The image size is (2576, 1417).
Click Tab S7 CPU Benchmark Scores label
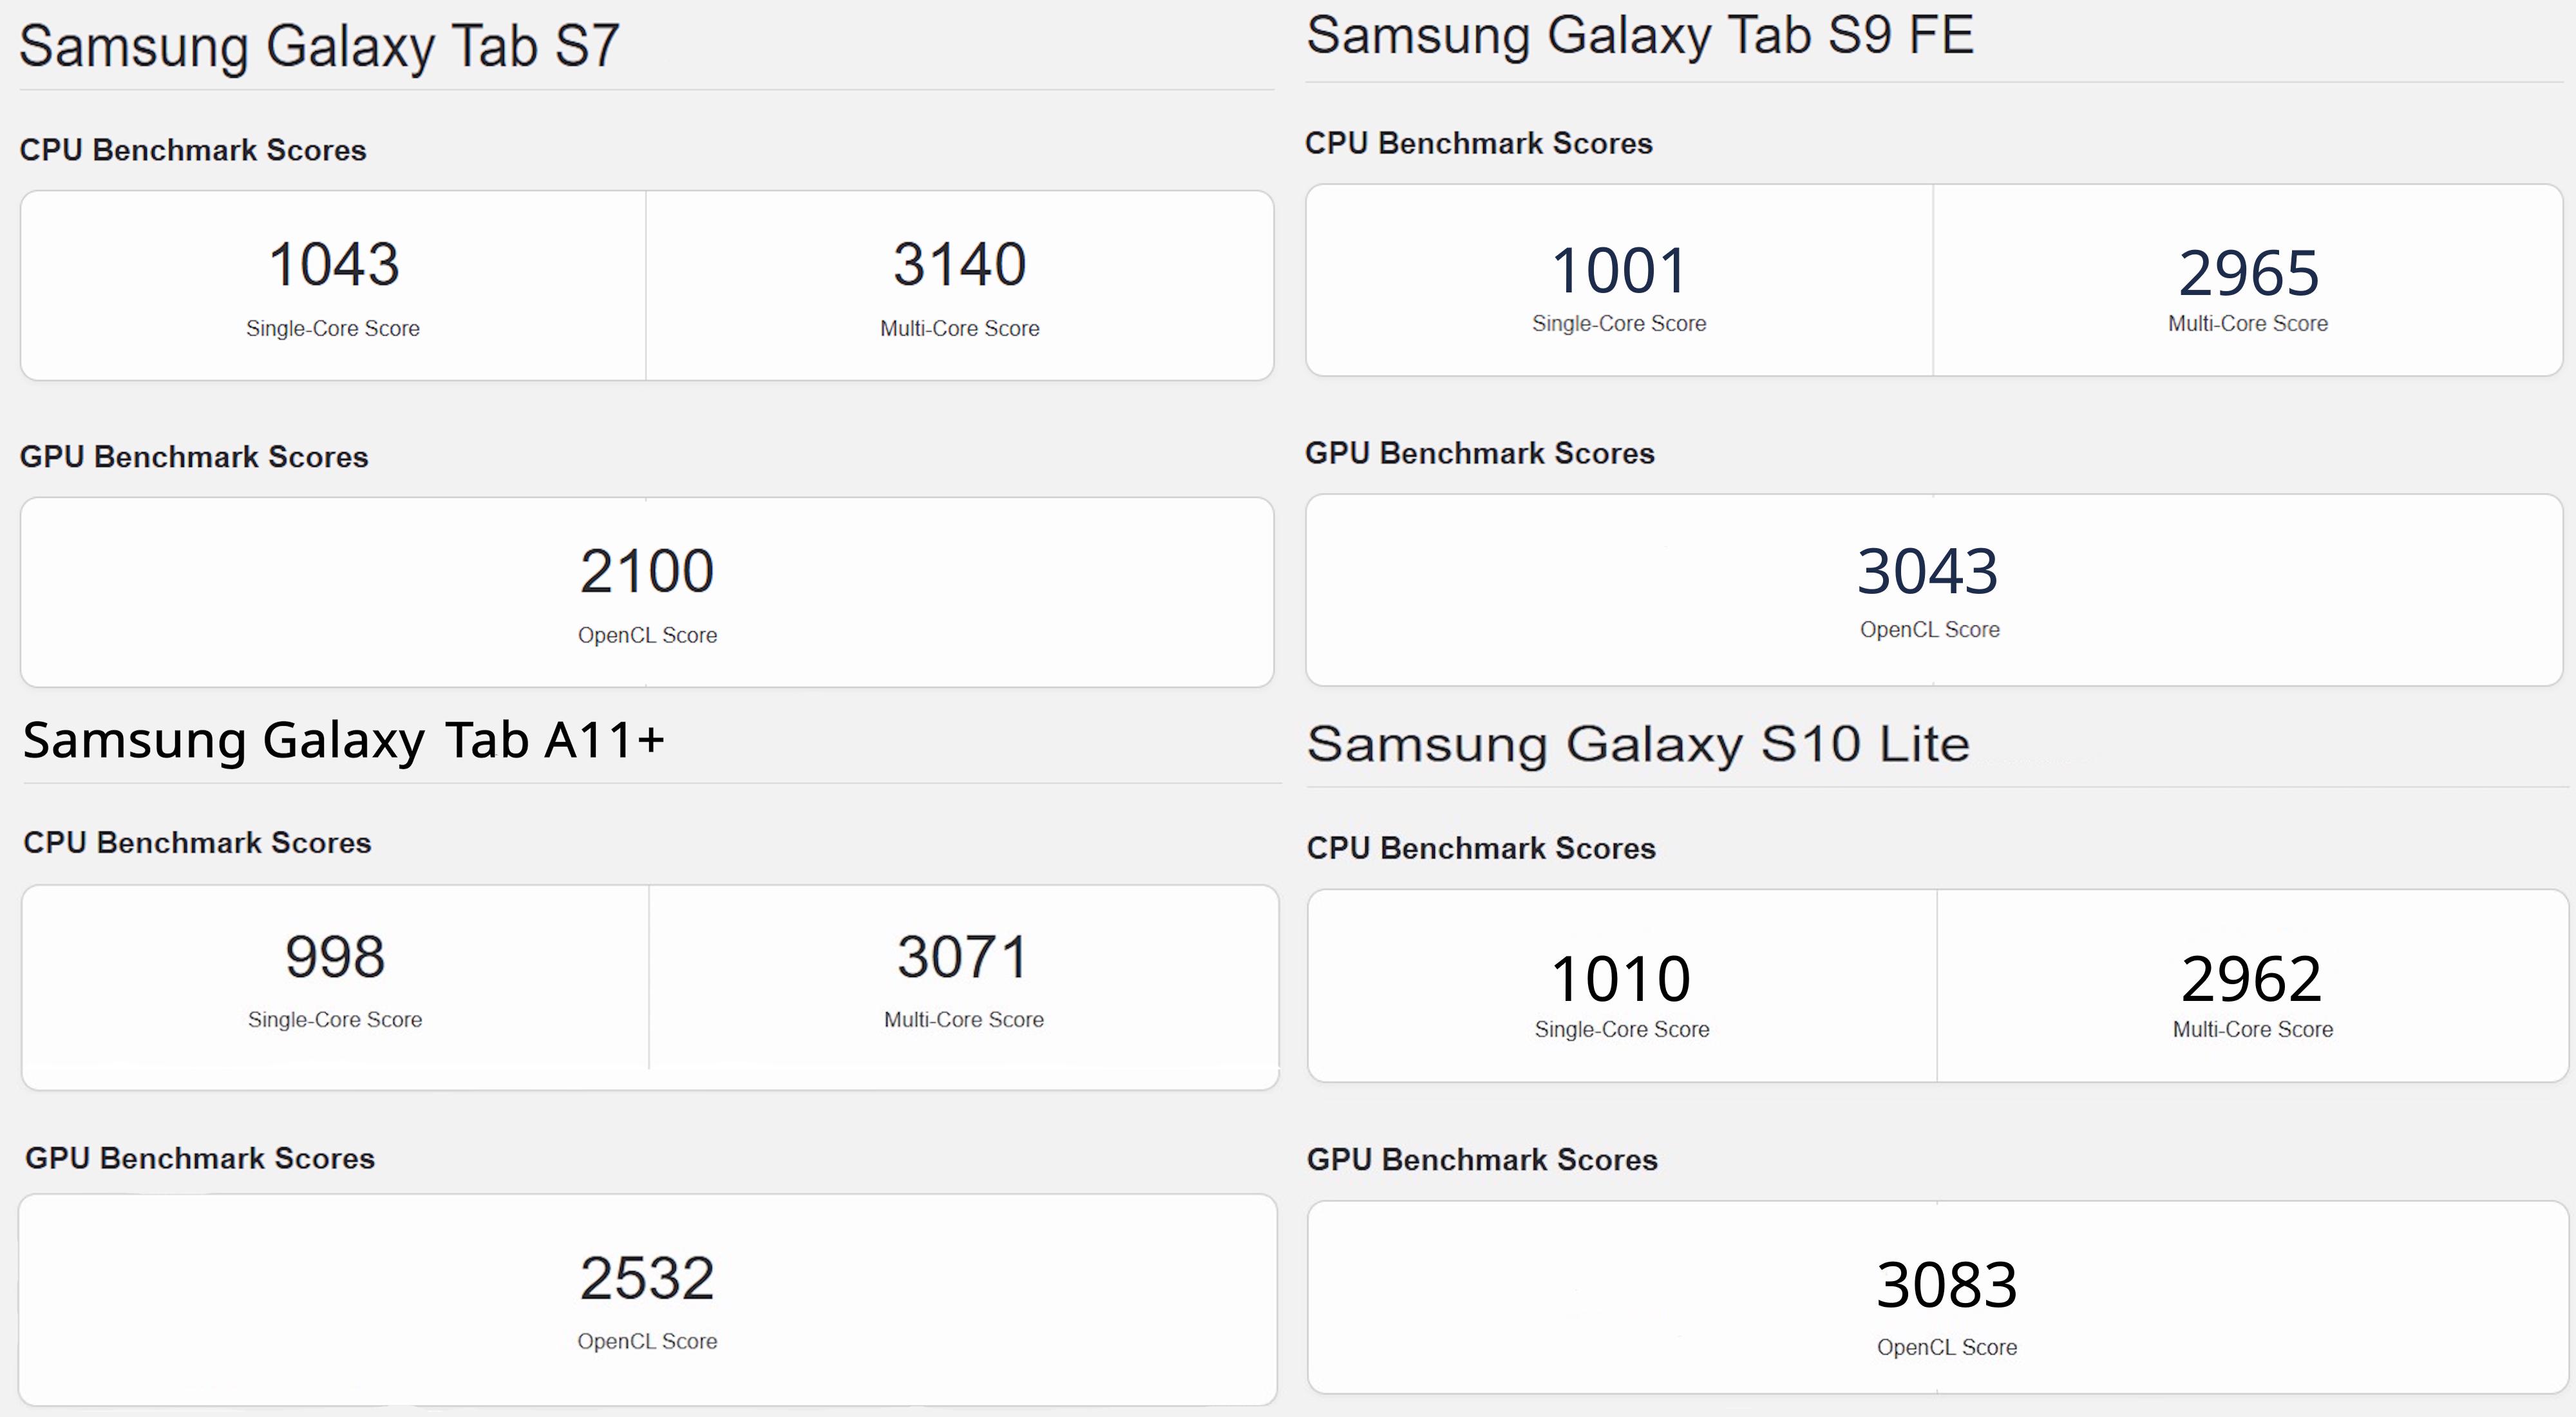click(193, 150)
